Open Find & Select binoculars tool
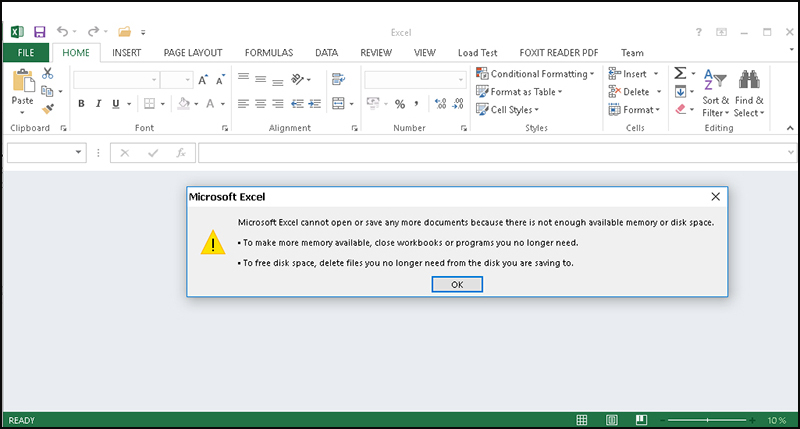800x429 pixels. [748, 92]
